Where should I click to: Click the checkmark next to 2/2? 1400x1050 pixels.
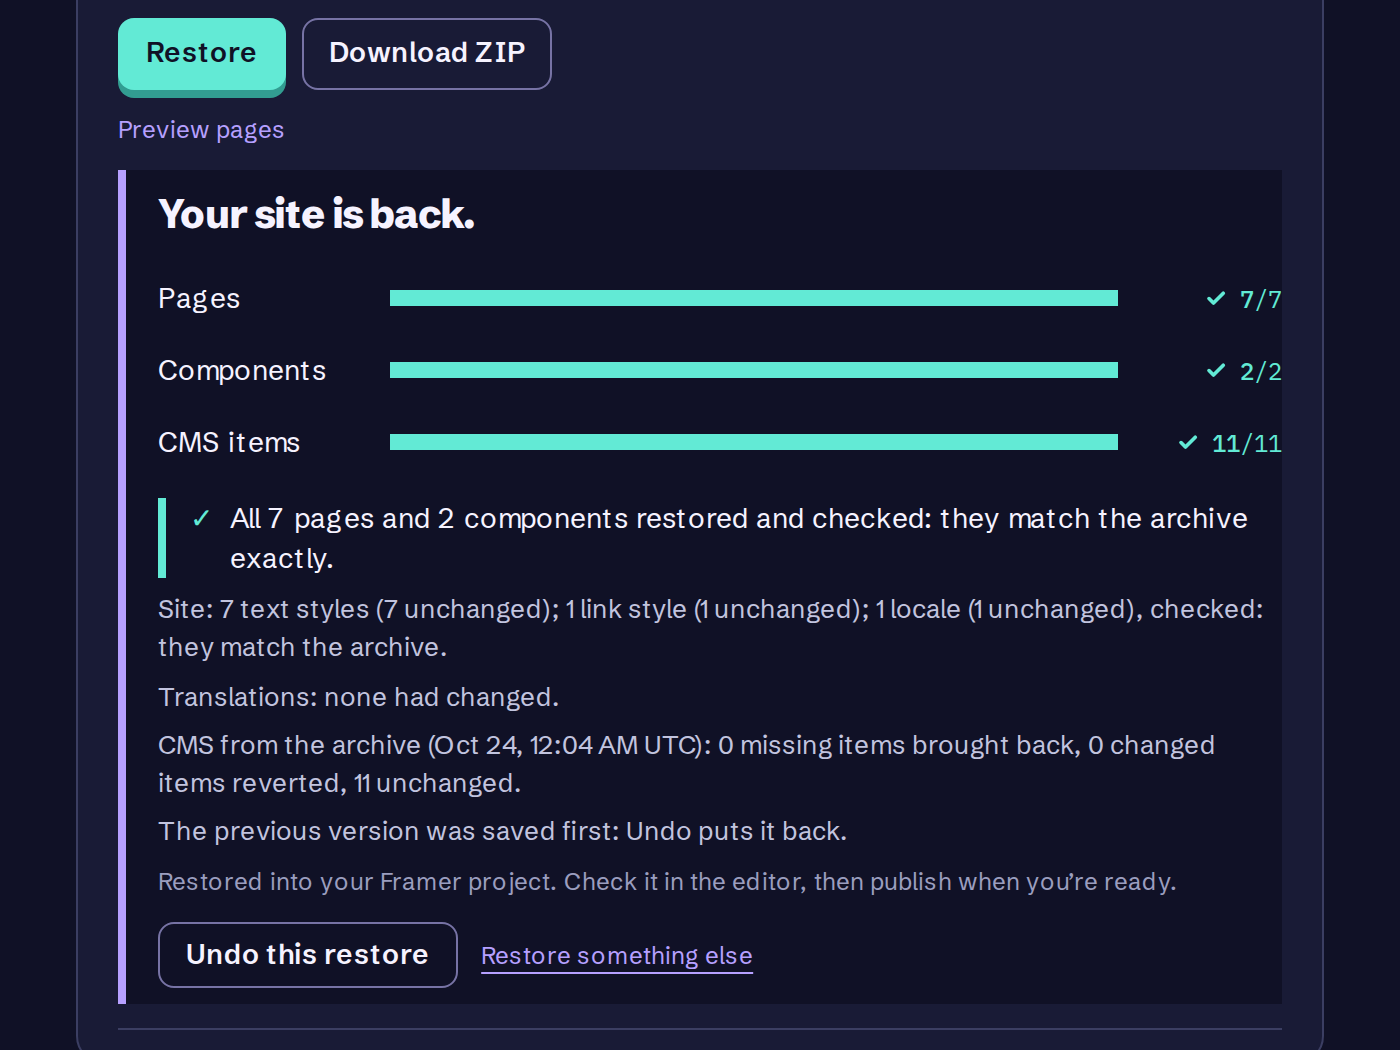(x=1216, y=371)
